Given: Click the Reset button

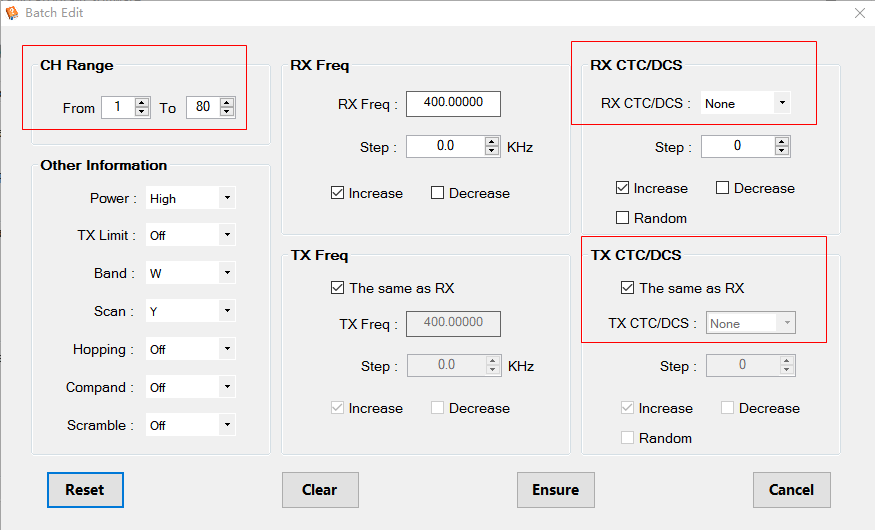Looking at the screenshot, I should 85,490.
